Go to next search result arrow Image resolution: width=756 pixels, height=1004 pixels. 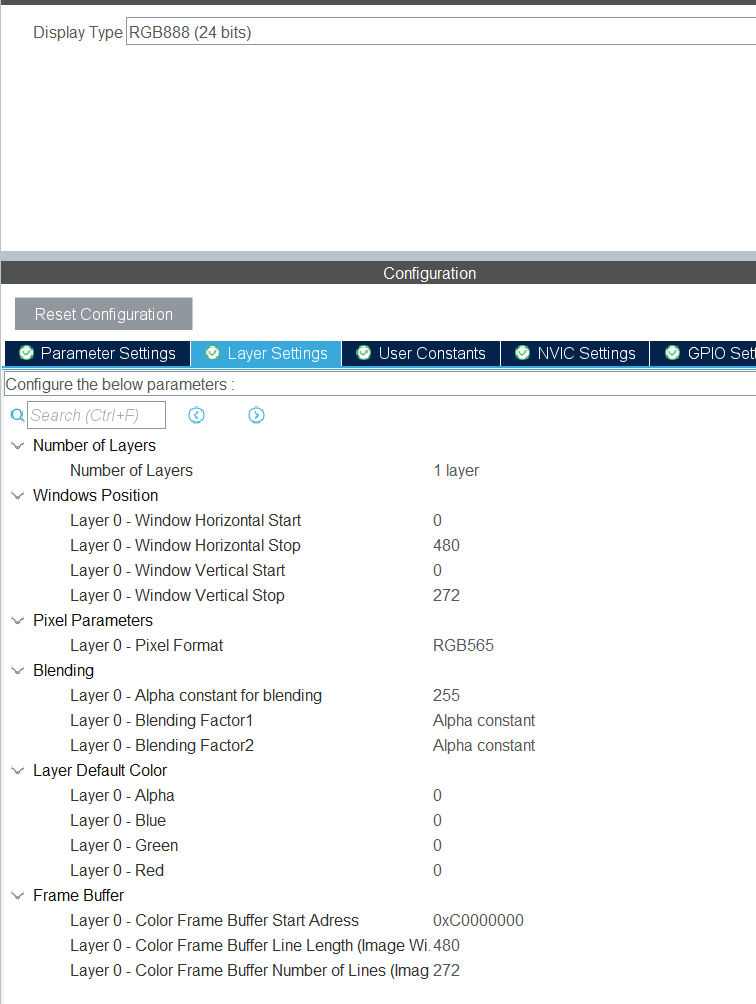pos(256,415)
